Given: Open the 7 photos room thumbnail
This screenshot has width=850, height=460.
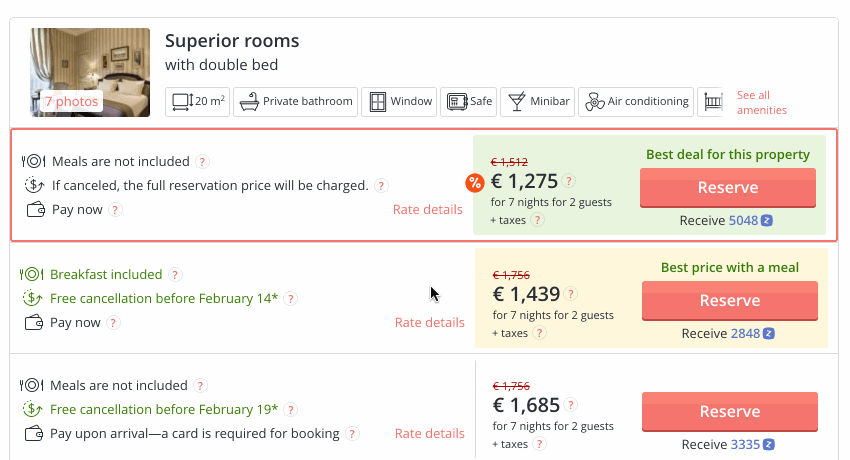Looking at the screenshot, I should point(90,72).
